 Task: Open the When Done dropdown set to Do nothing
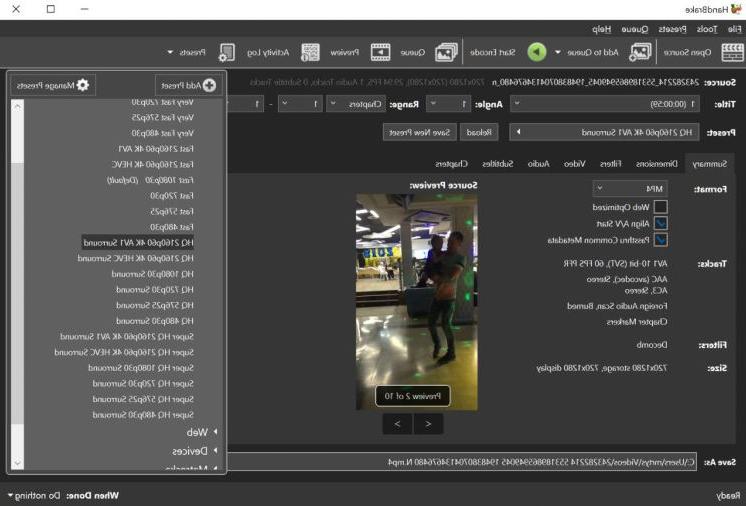point(34,496)
